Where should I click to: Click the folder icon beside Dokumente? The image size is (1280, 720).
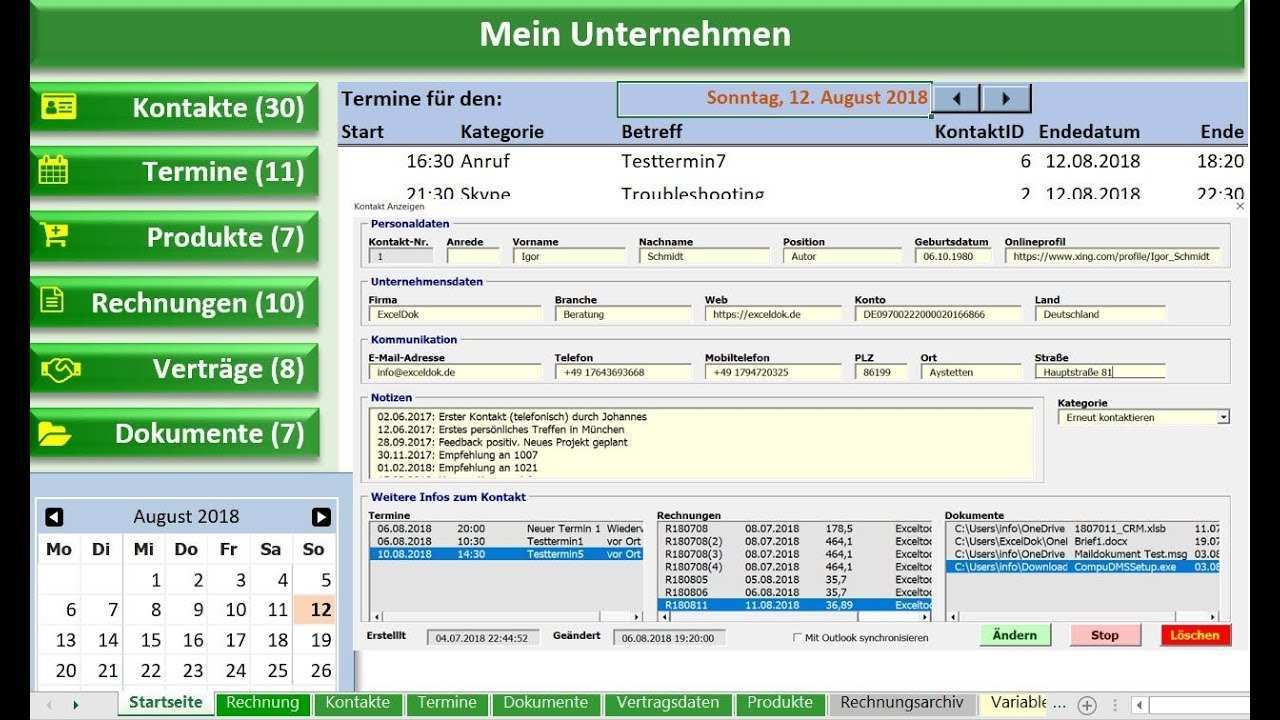click(x=54, y=433)
